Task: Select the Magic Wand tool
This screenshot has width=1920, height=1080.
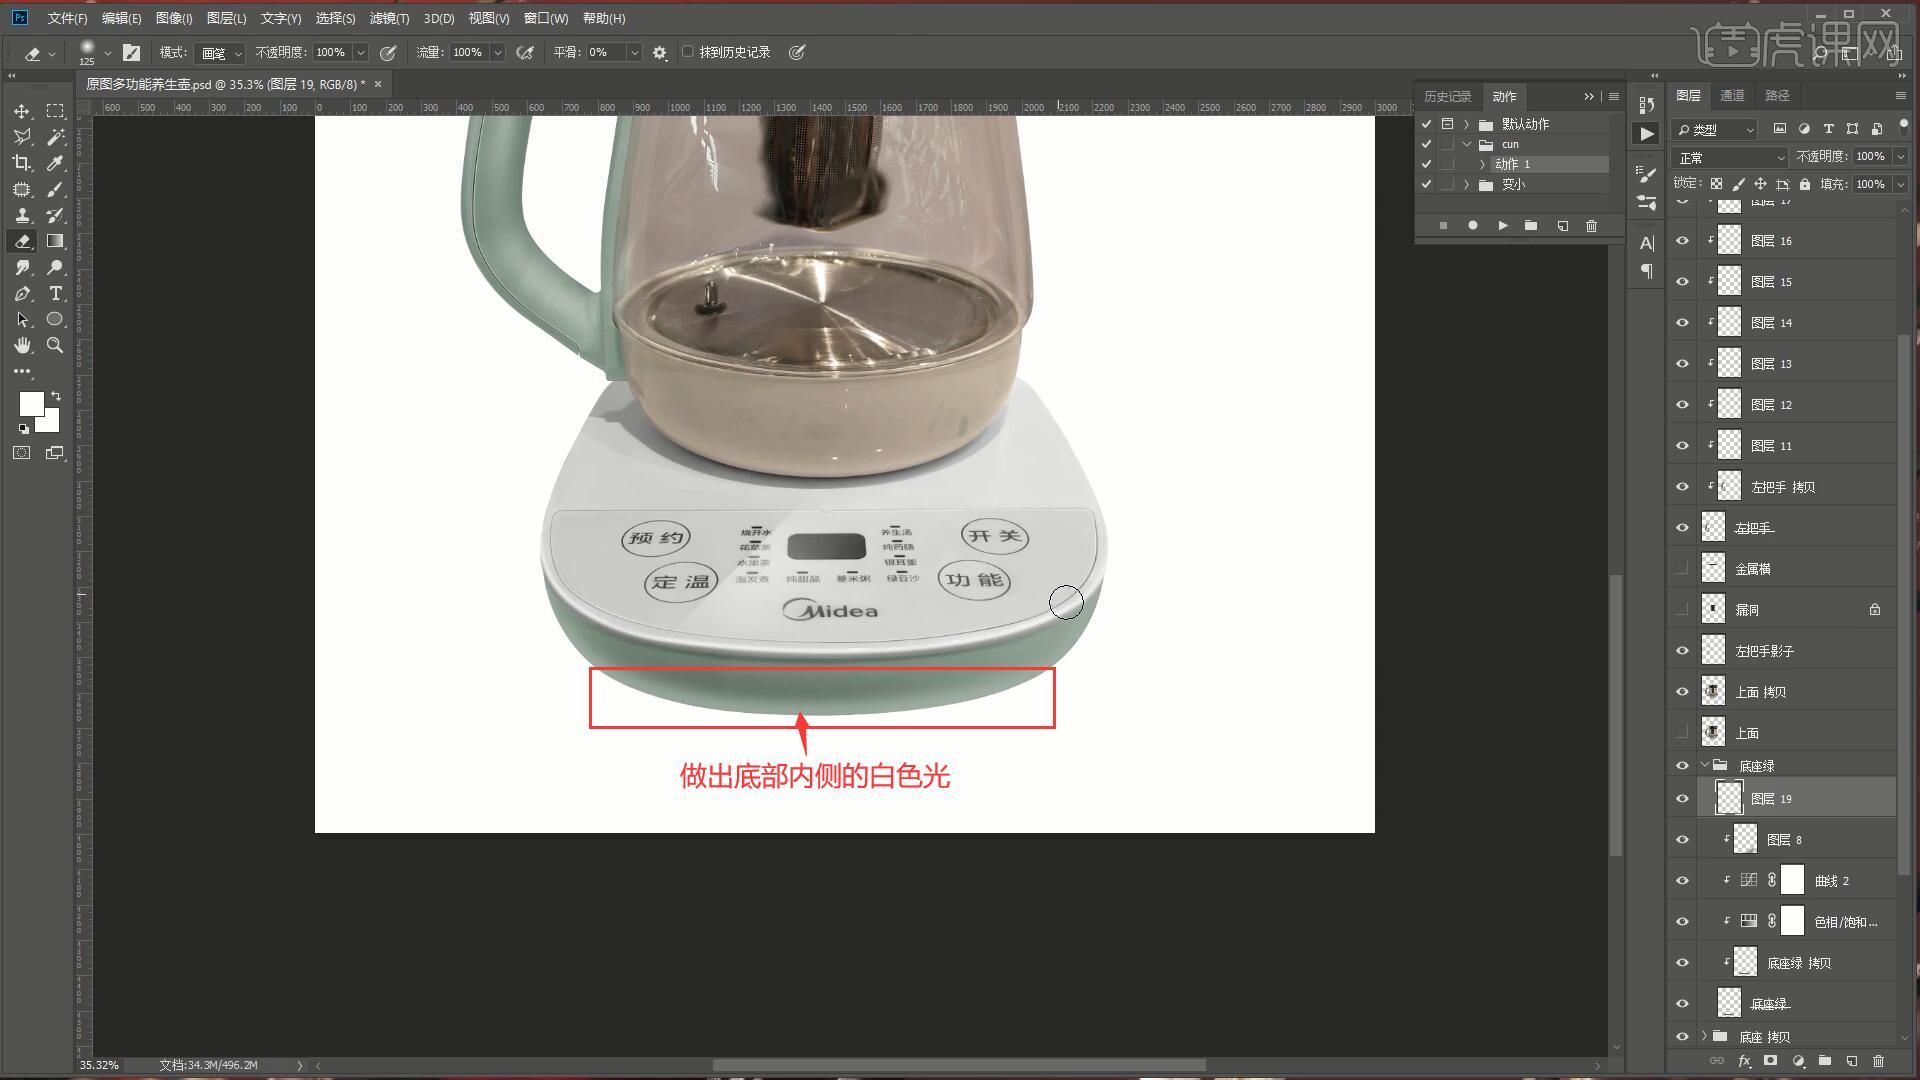Action: coord(55,137)
